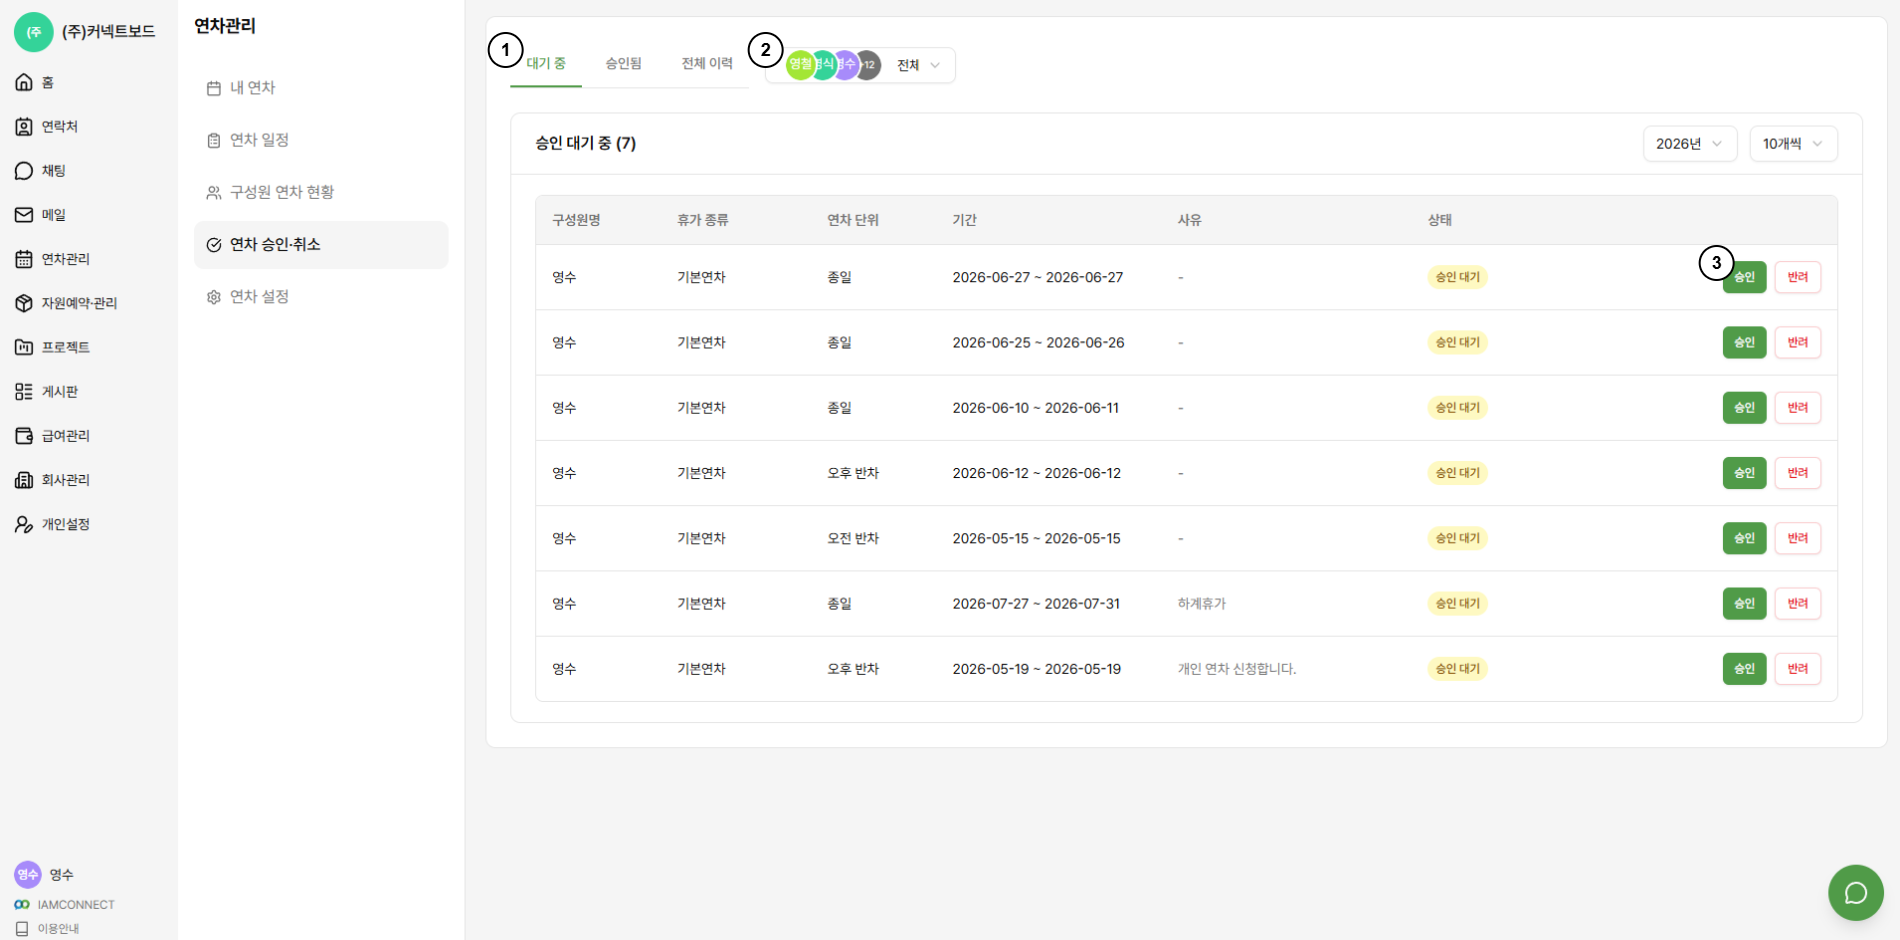
Task: Reject the 2026-06-10 ~ 2026-06-11 request
Action: pyautogui.click(x=1797, y=408)
